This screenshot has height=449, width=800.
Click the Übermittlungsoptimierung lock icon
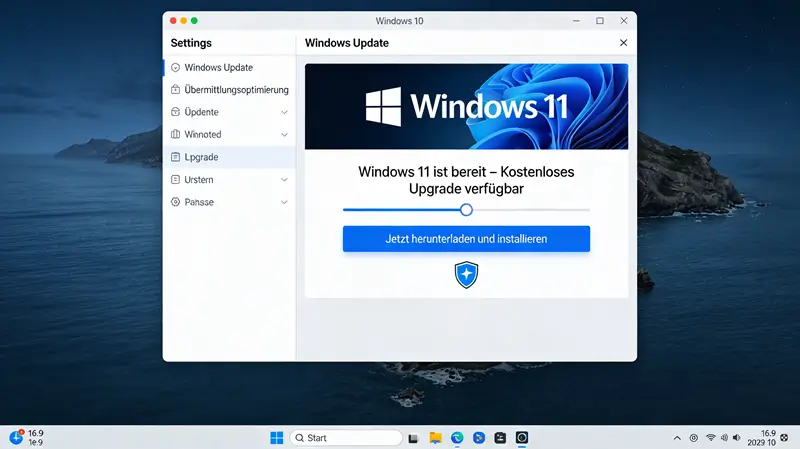pos(176,89)
